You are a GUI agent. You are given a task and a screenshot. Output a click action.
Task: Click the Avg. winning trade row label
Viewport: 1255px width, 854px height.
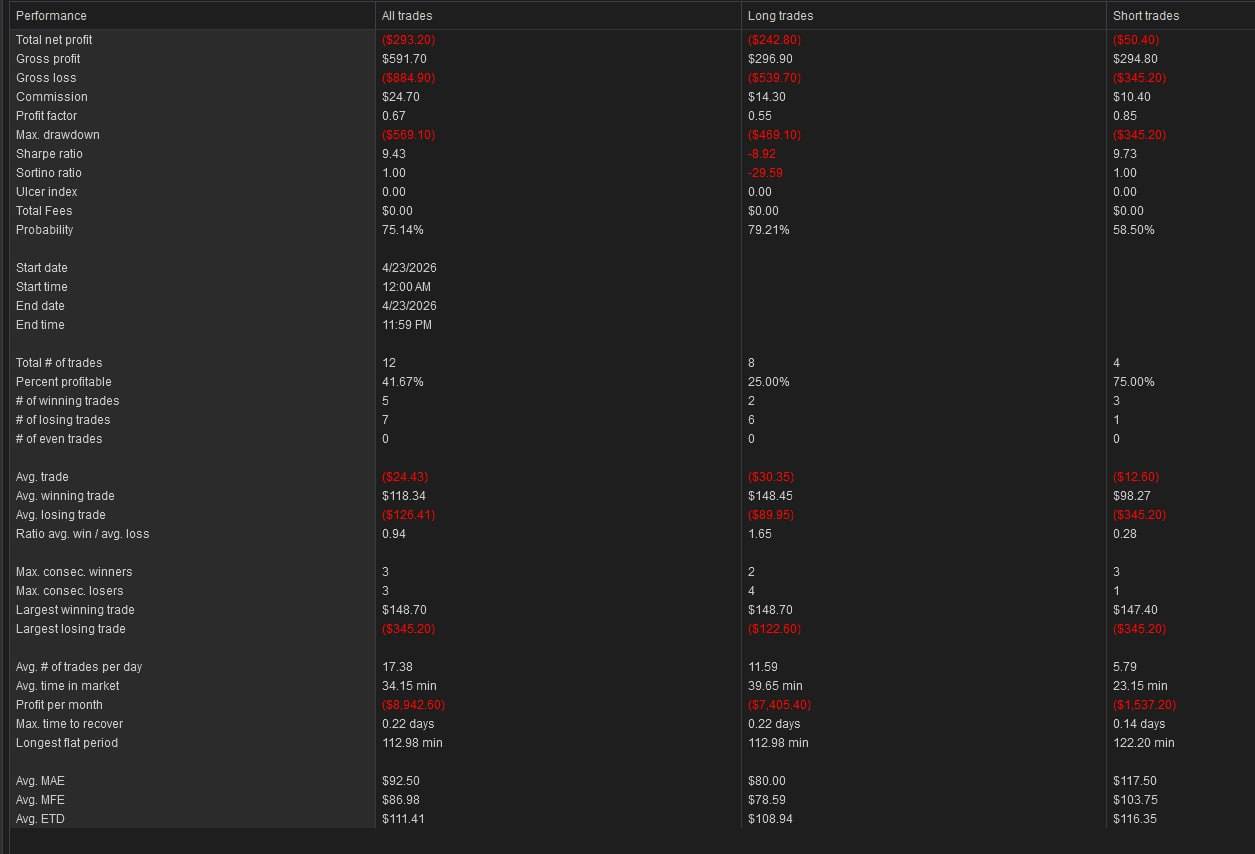coord(65,496)
